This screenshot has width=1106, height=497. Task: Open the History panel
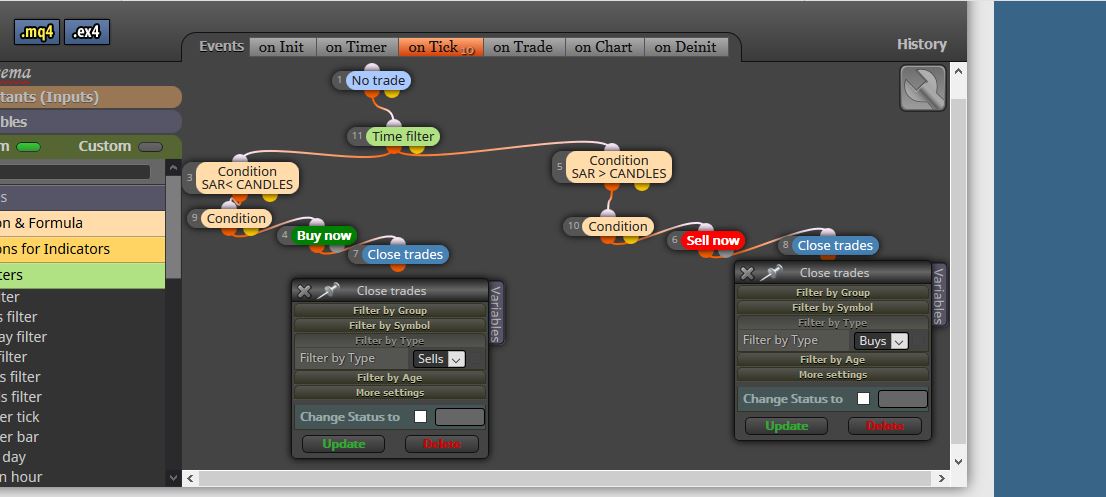921,44
